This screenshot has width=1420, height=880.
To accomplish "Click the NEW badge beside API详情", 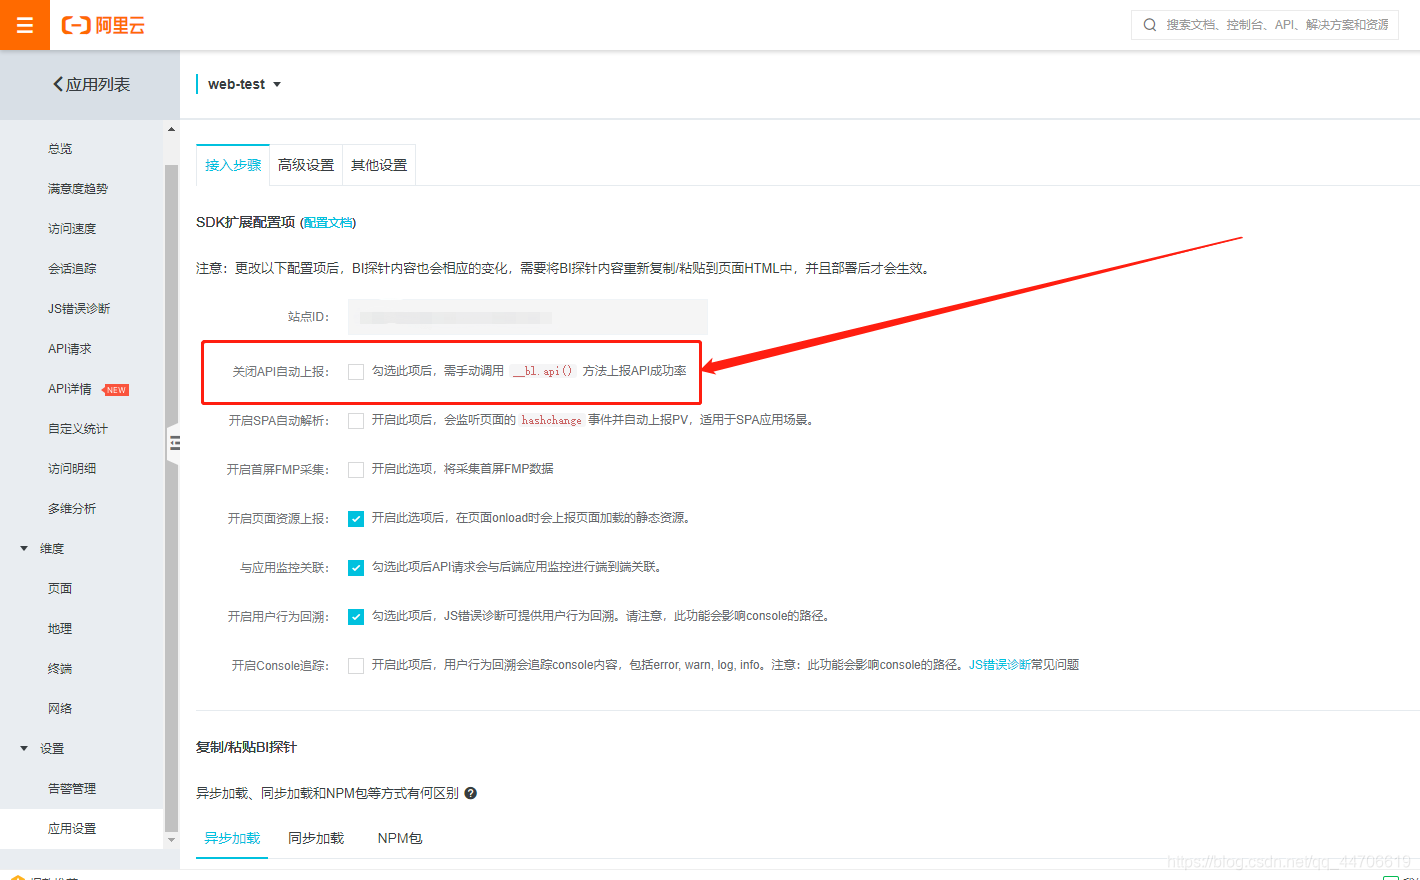I will point(116,390).
